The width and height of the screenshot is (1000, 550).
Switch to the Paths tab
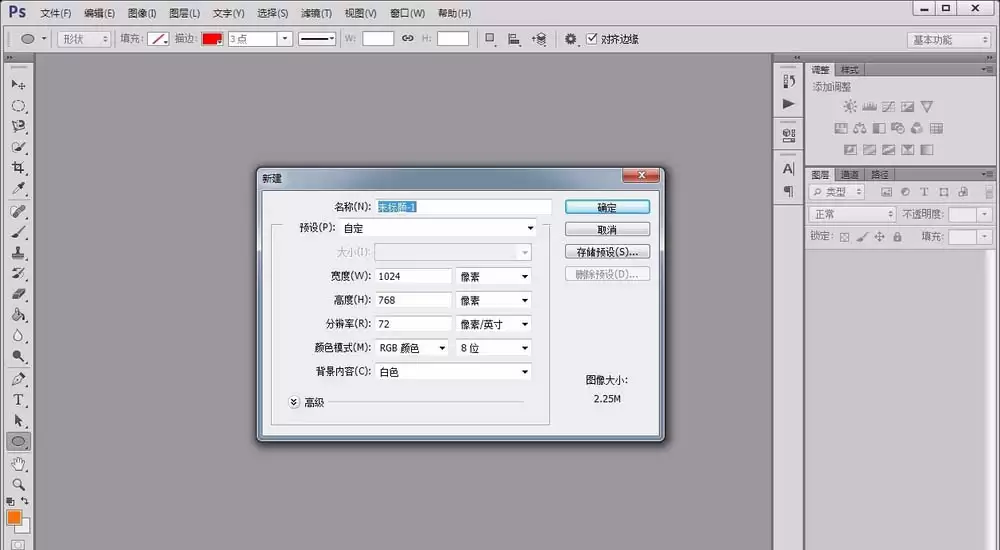(x=879, y=174)
